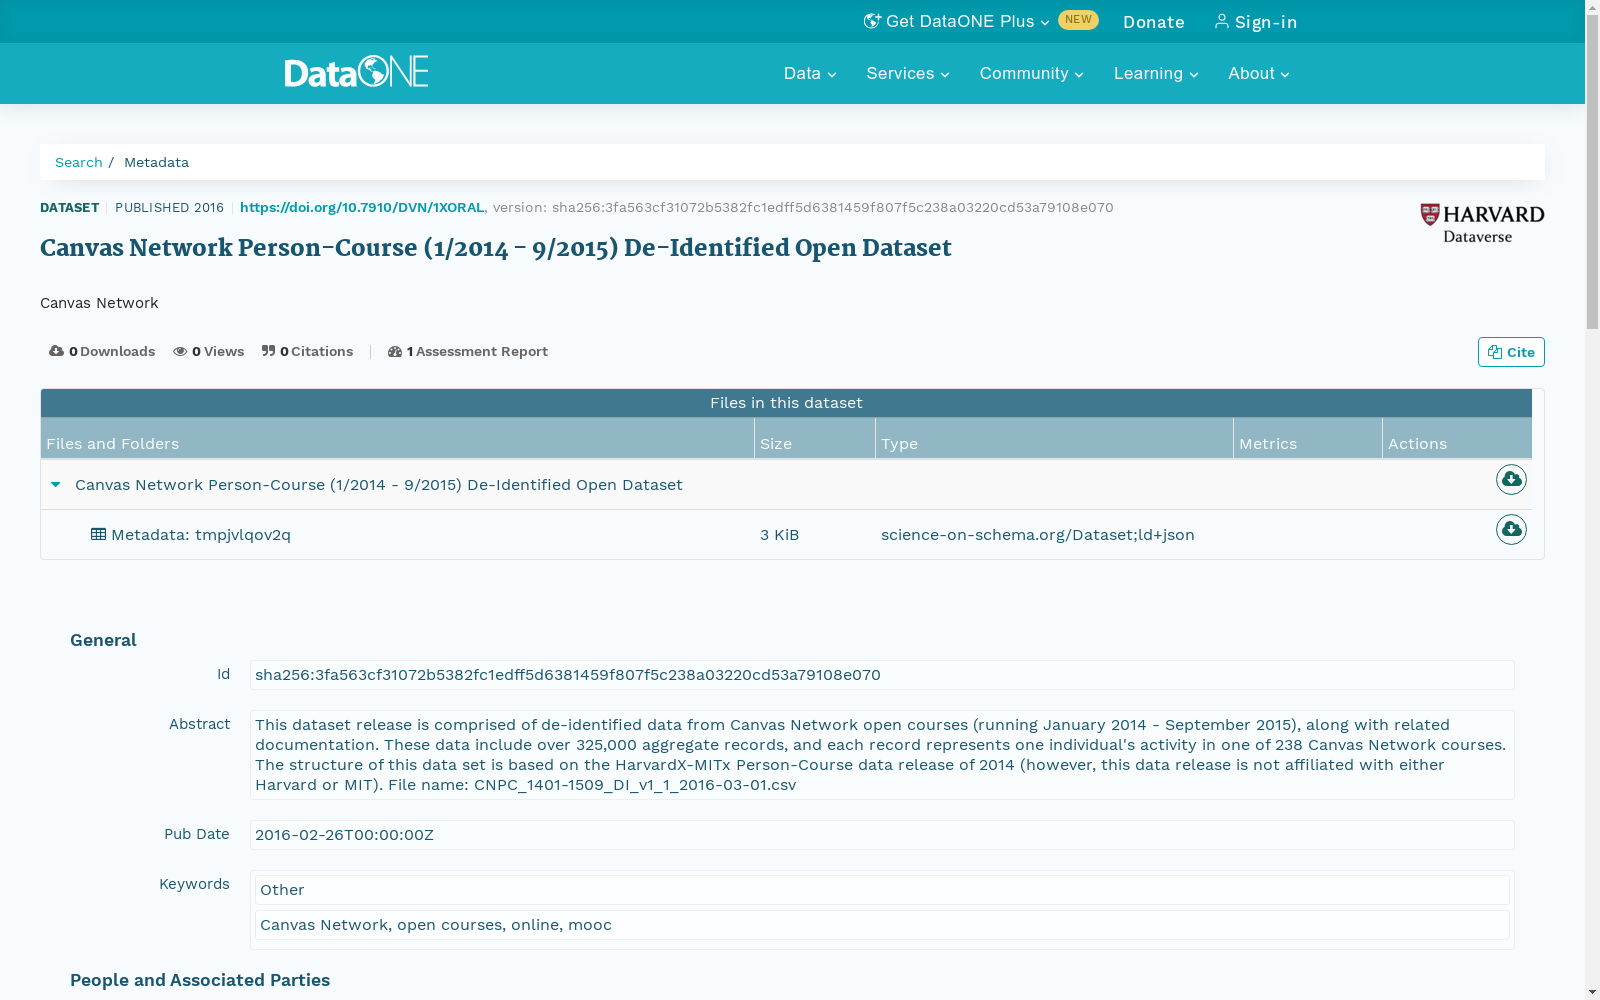
Task: Collapse the Canvas Network dataset folder
Action: pyautogui.click(x=56, y=485)
